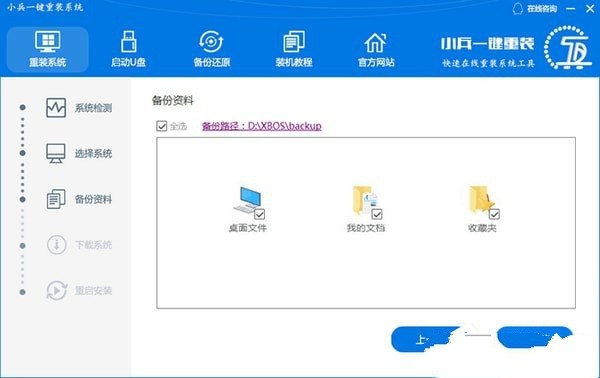This screenshot has height=378, width=600.
Task: Click the 我的文档 item label
Action: pos(365,228)
